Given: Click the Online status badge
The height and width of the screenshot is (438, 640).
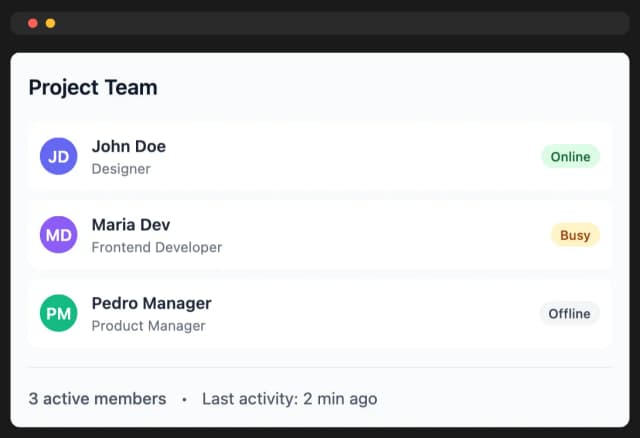Looking at the screenshot, I should [570, 157].
